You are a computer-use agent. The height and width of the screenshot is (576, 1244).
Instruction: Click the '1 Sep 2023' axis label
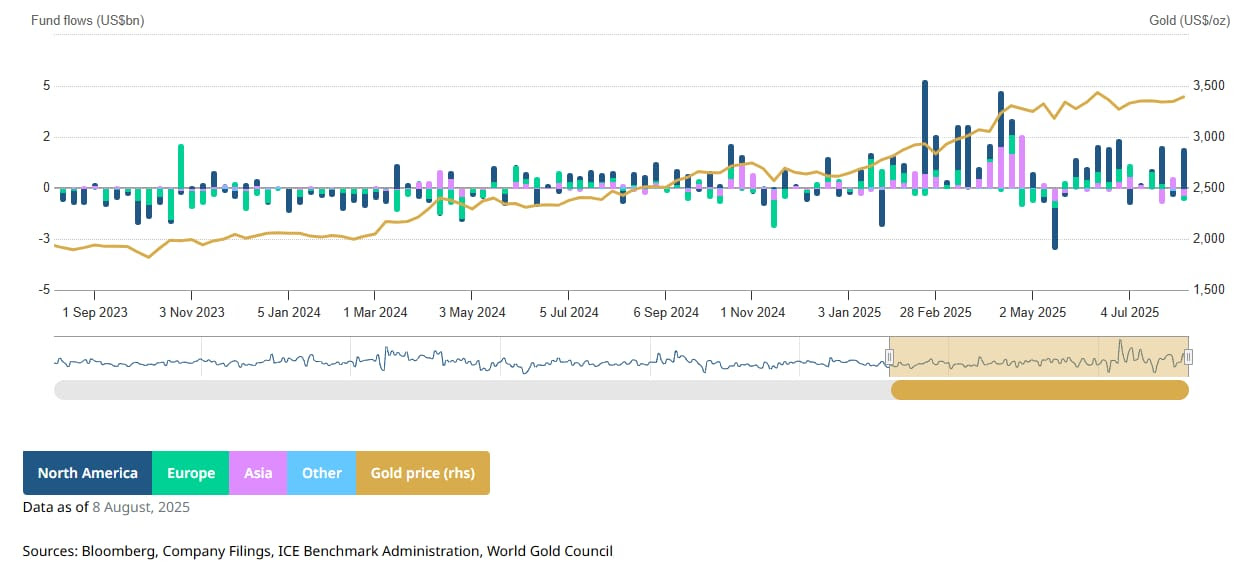point(95,312)
